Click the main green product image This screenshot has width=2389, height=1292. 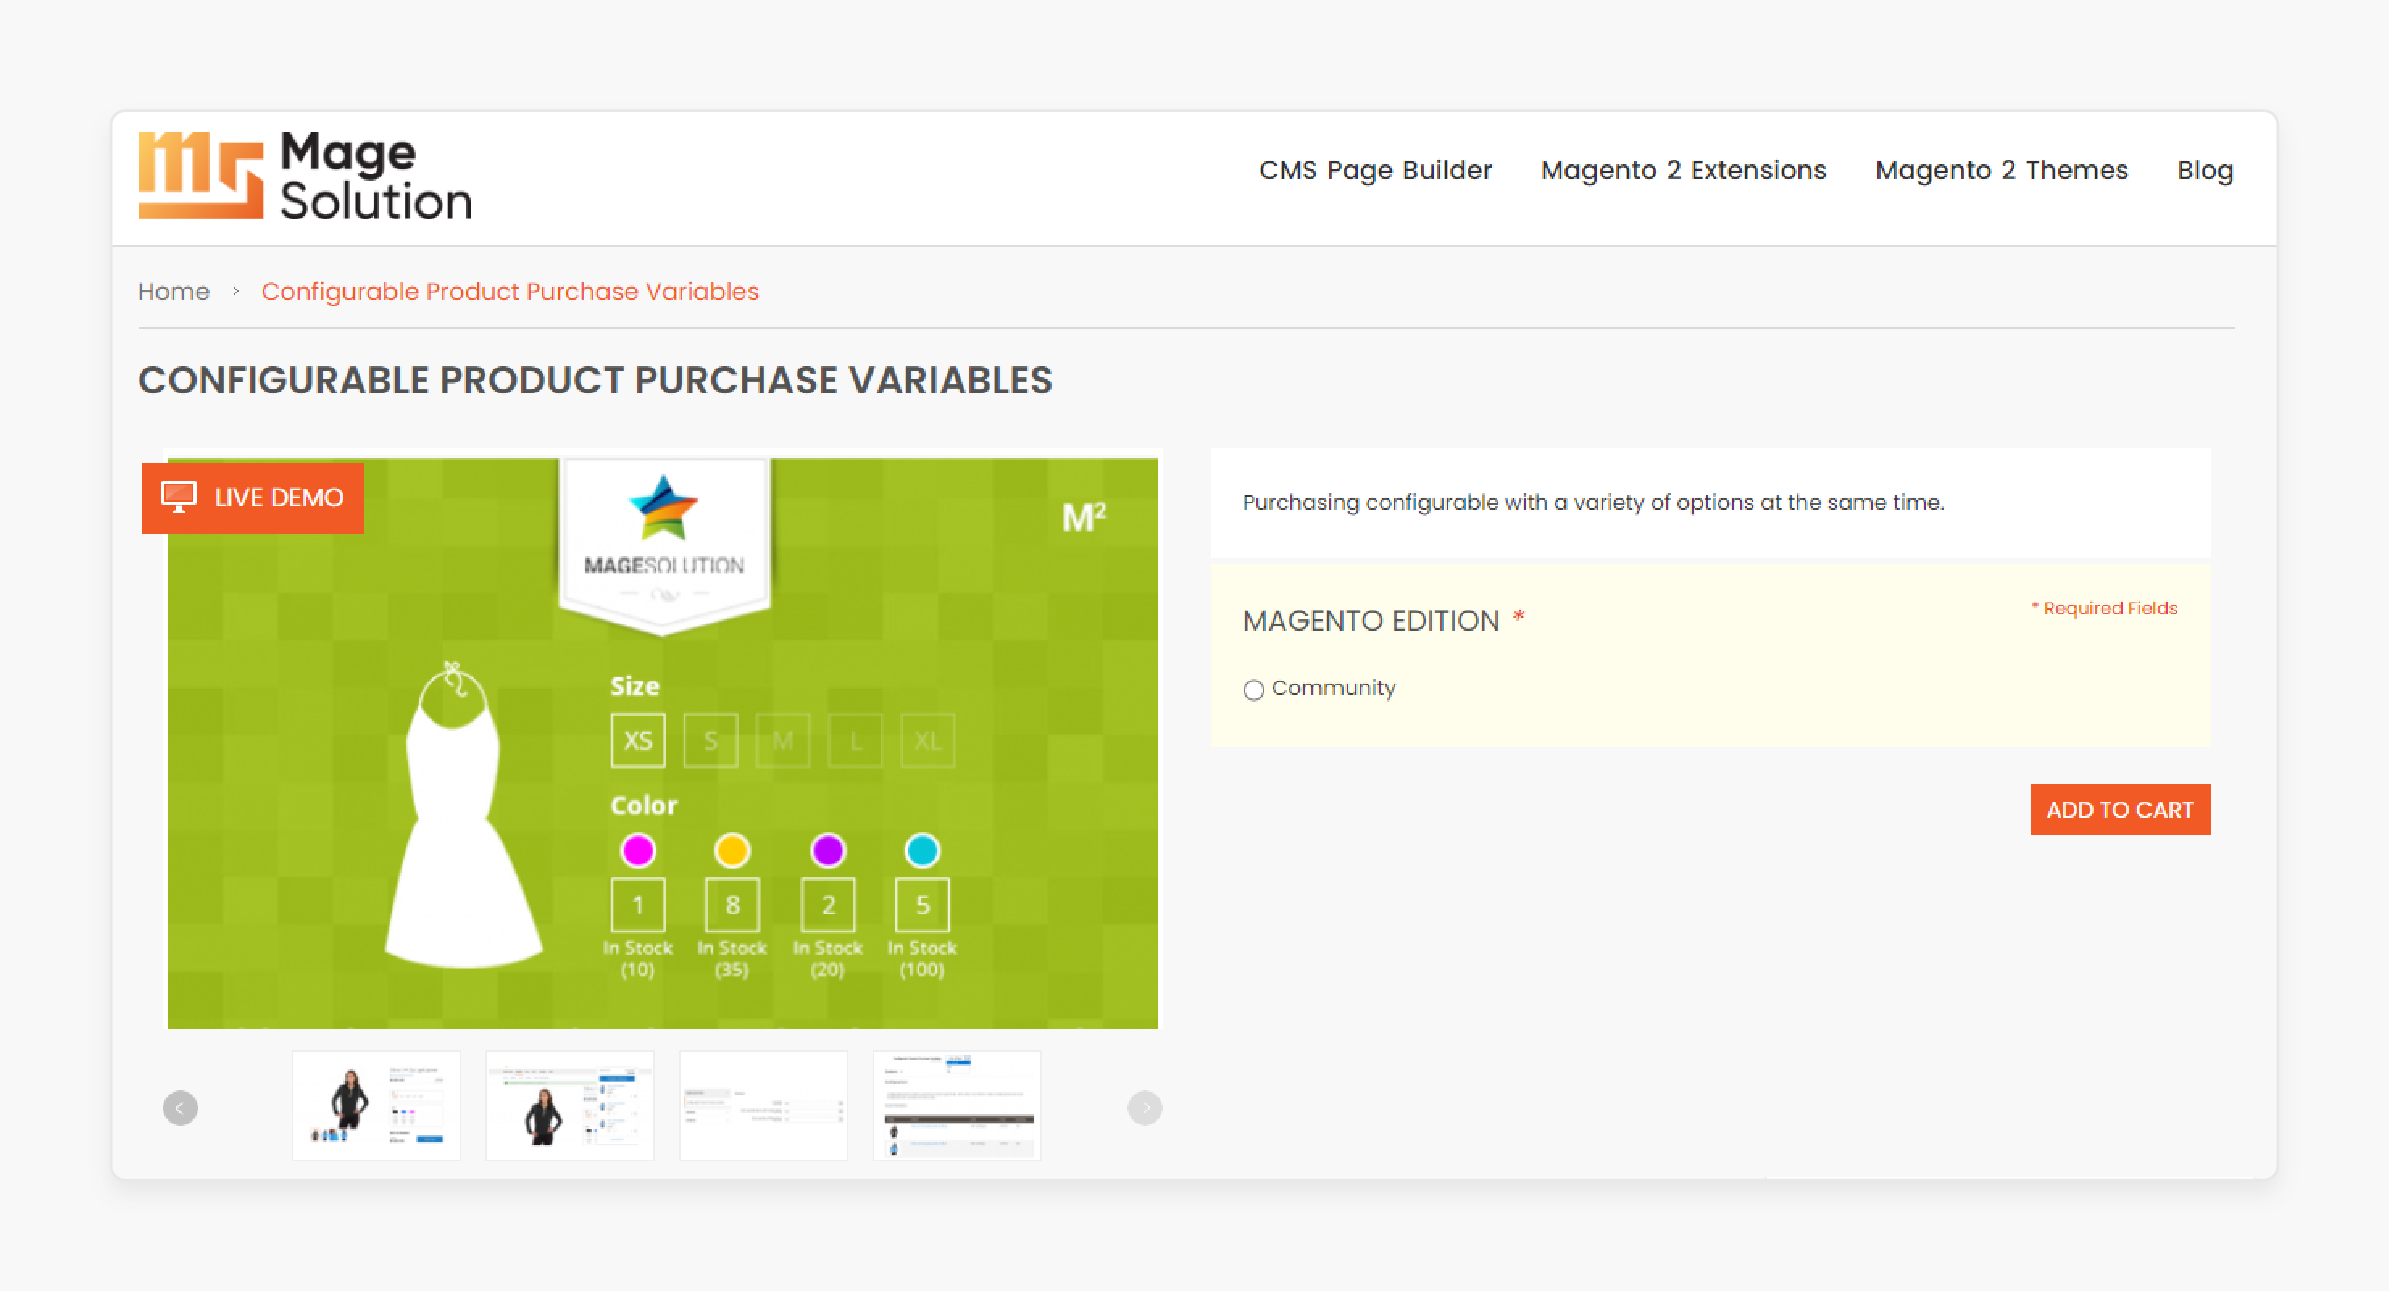pyautogui.click(x=663, y=743)
